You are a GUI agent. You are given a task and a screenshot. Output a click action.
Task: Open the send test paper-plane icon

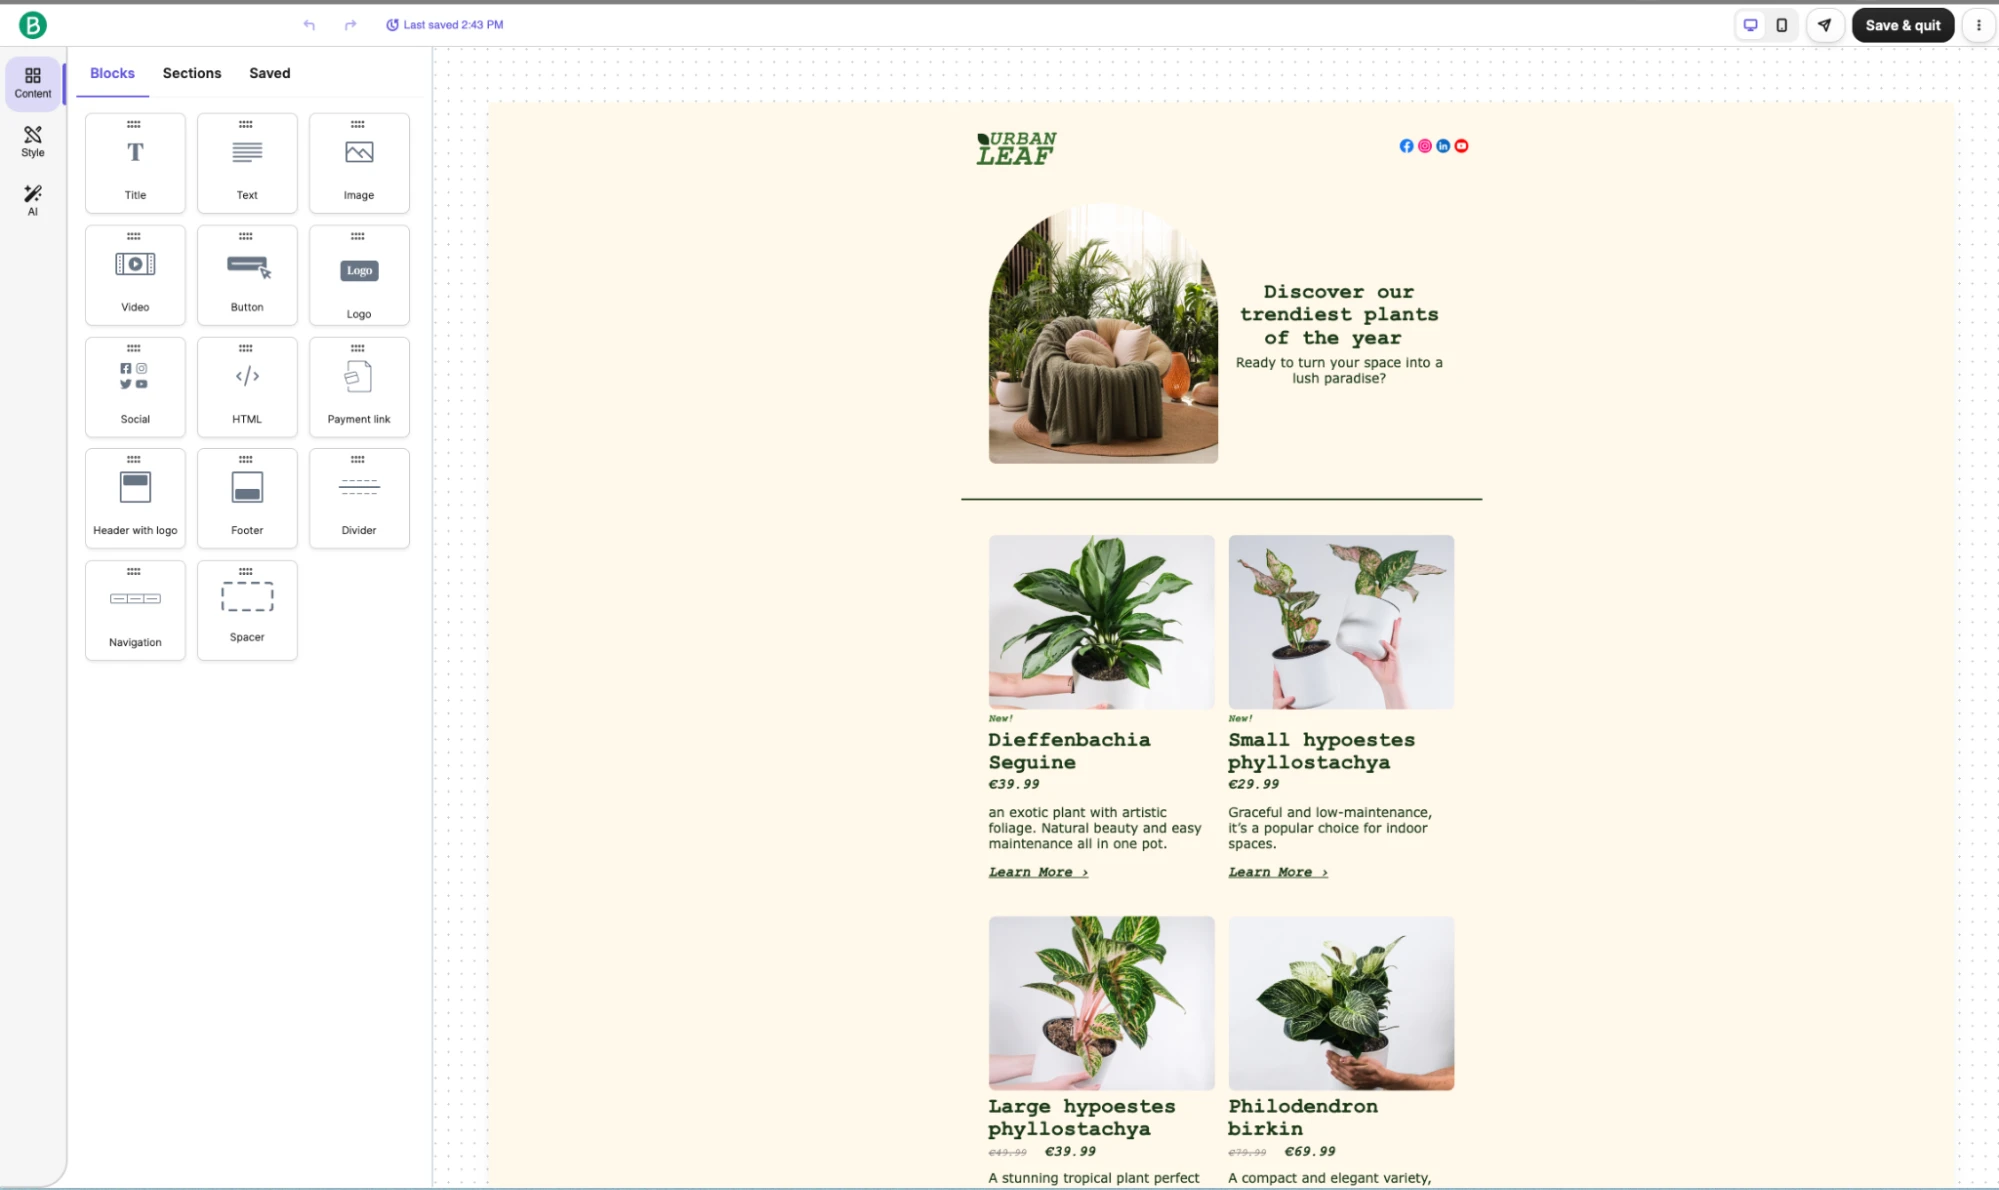pyautogui.click(x=1825, y=25)
